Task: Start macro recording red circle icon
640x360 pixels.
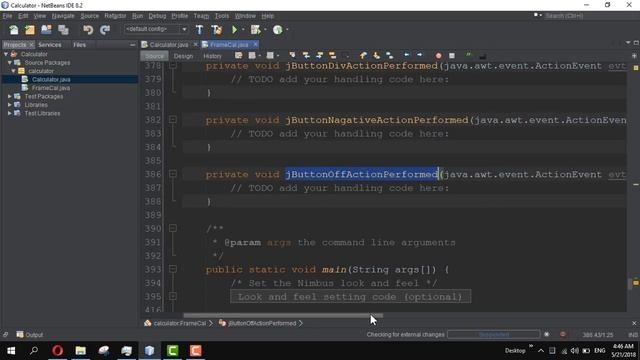Action: pyautogui.click(x=438, y=56)
